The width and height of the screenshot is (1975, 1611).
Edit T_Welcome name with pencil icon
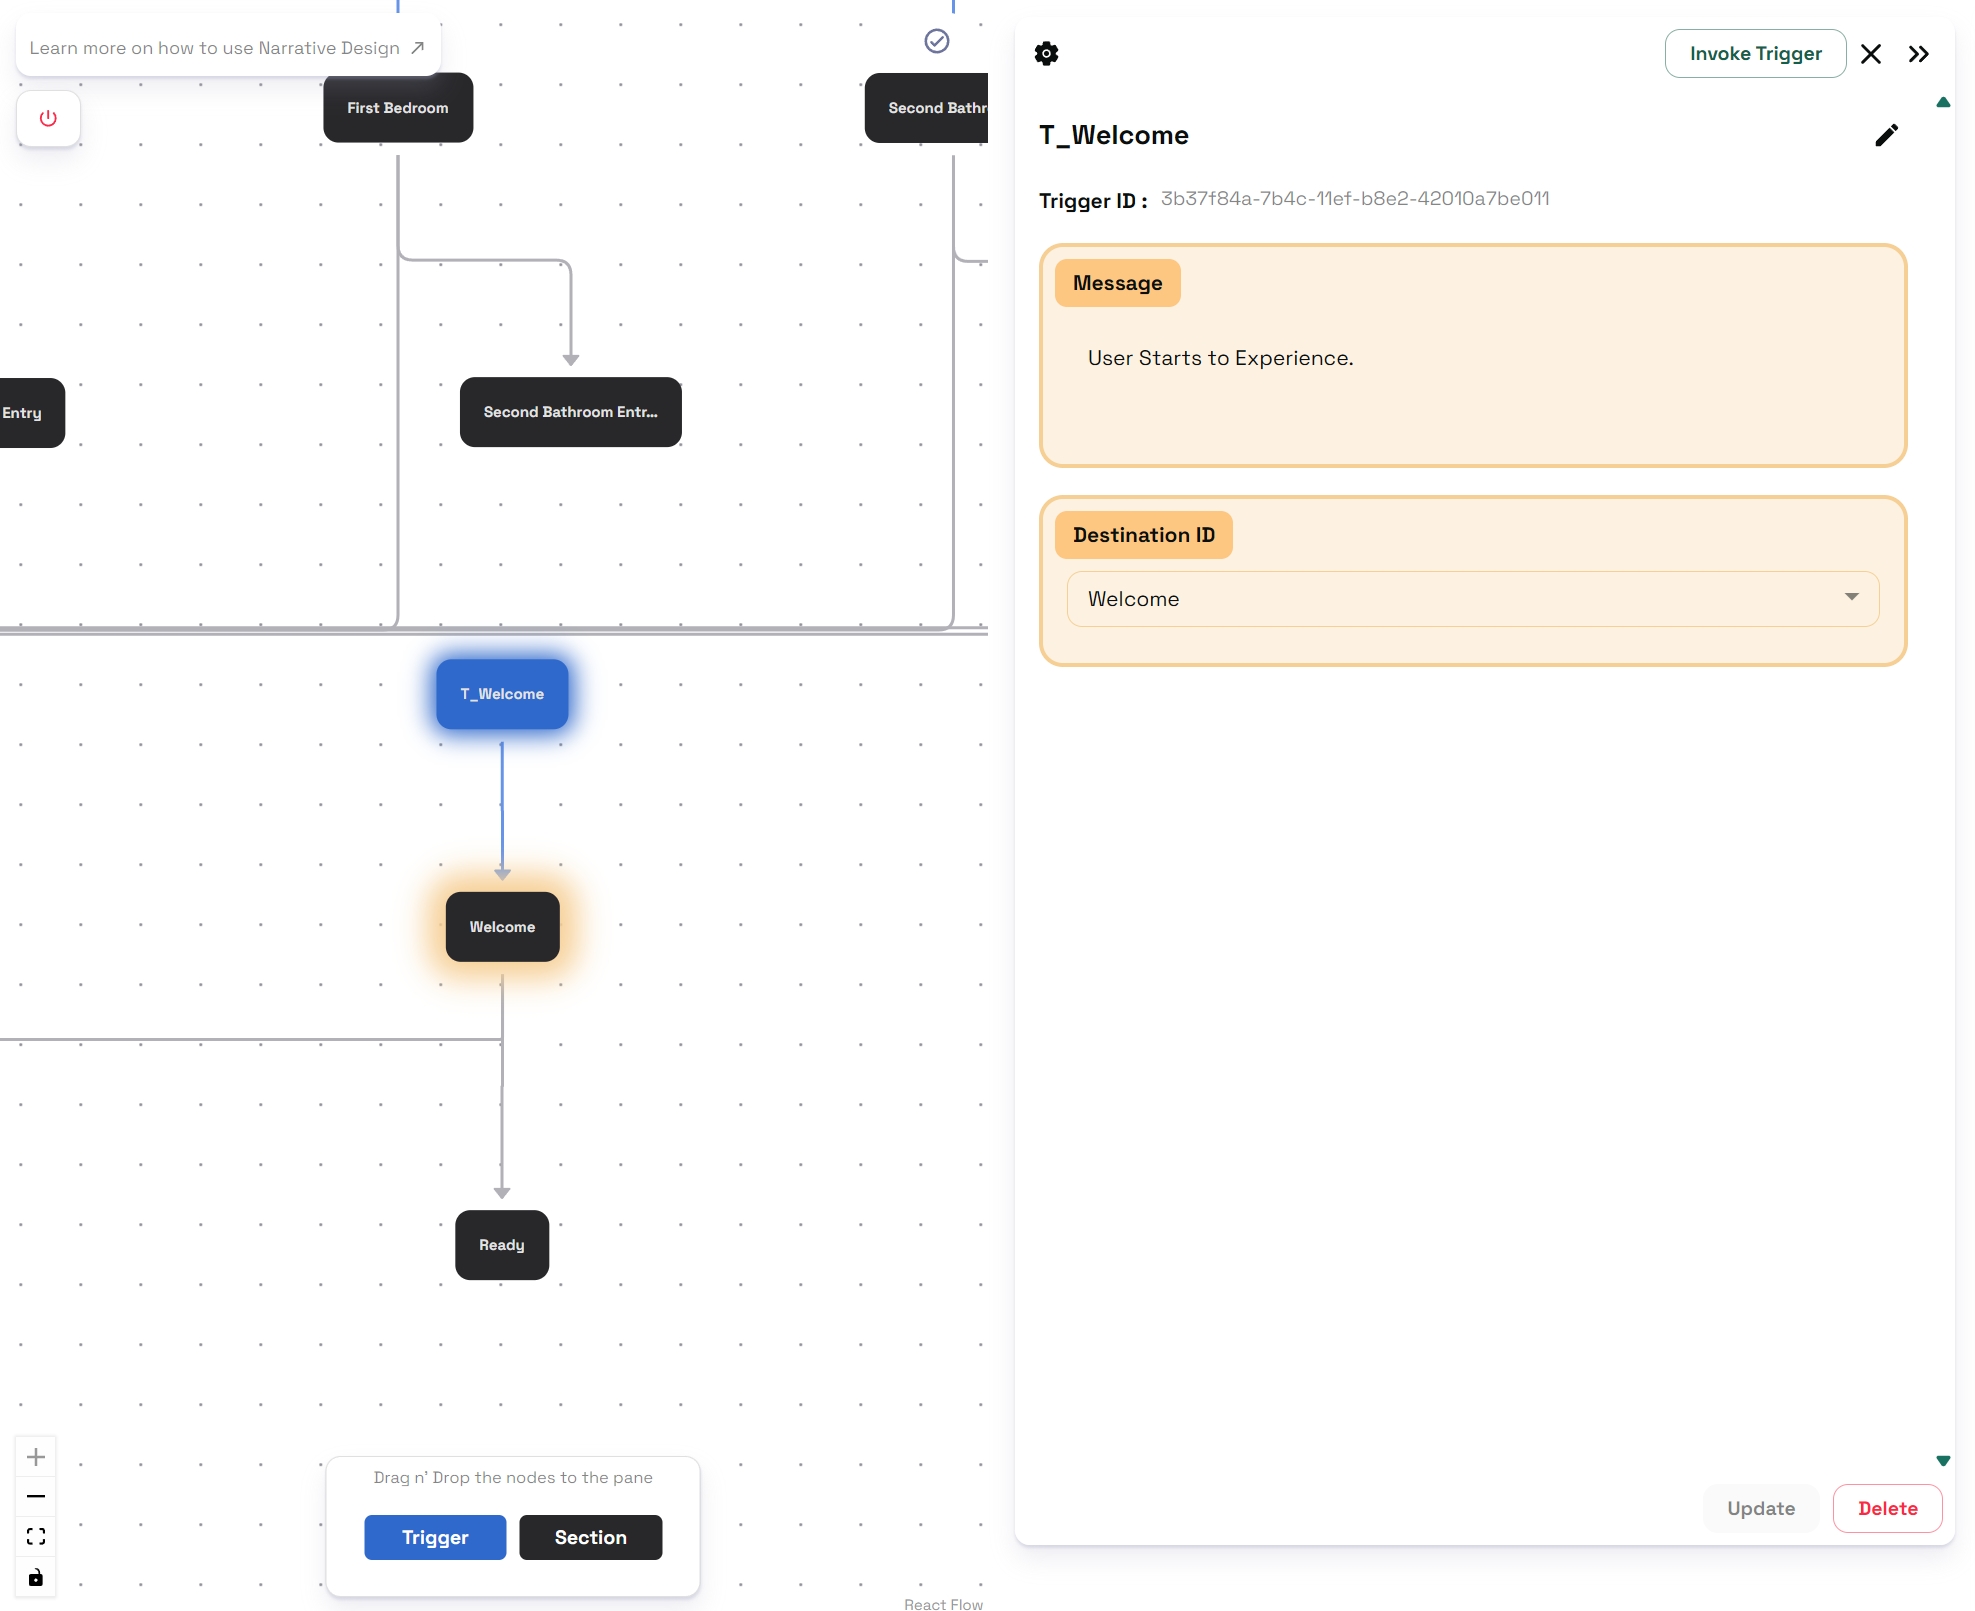tap(1886, 135)
